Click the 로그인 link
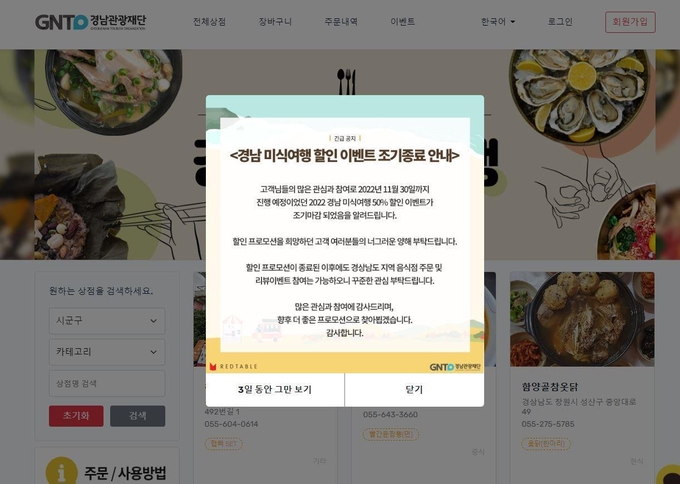 tap(560, 22)
